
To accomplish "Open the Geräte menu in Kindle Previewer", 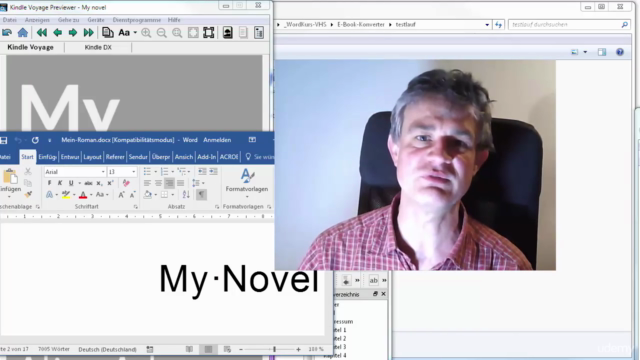I will point(96,20).
